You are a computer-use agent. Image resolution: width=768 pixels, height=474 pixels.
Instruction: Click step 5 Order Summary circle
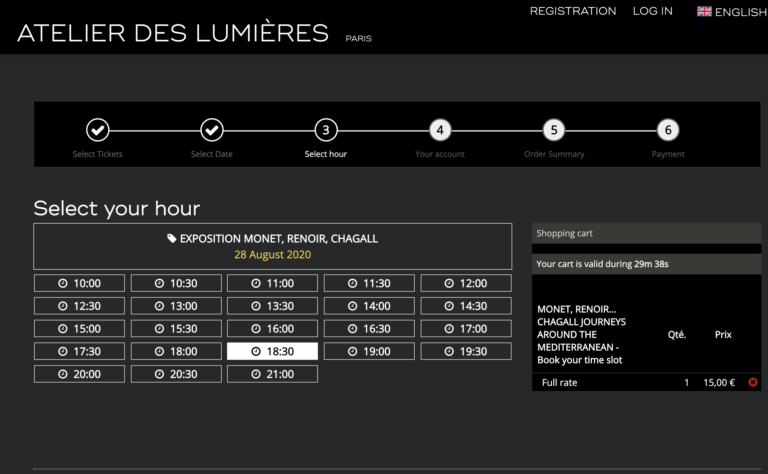click(x=554, y=130)
